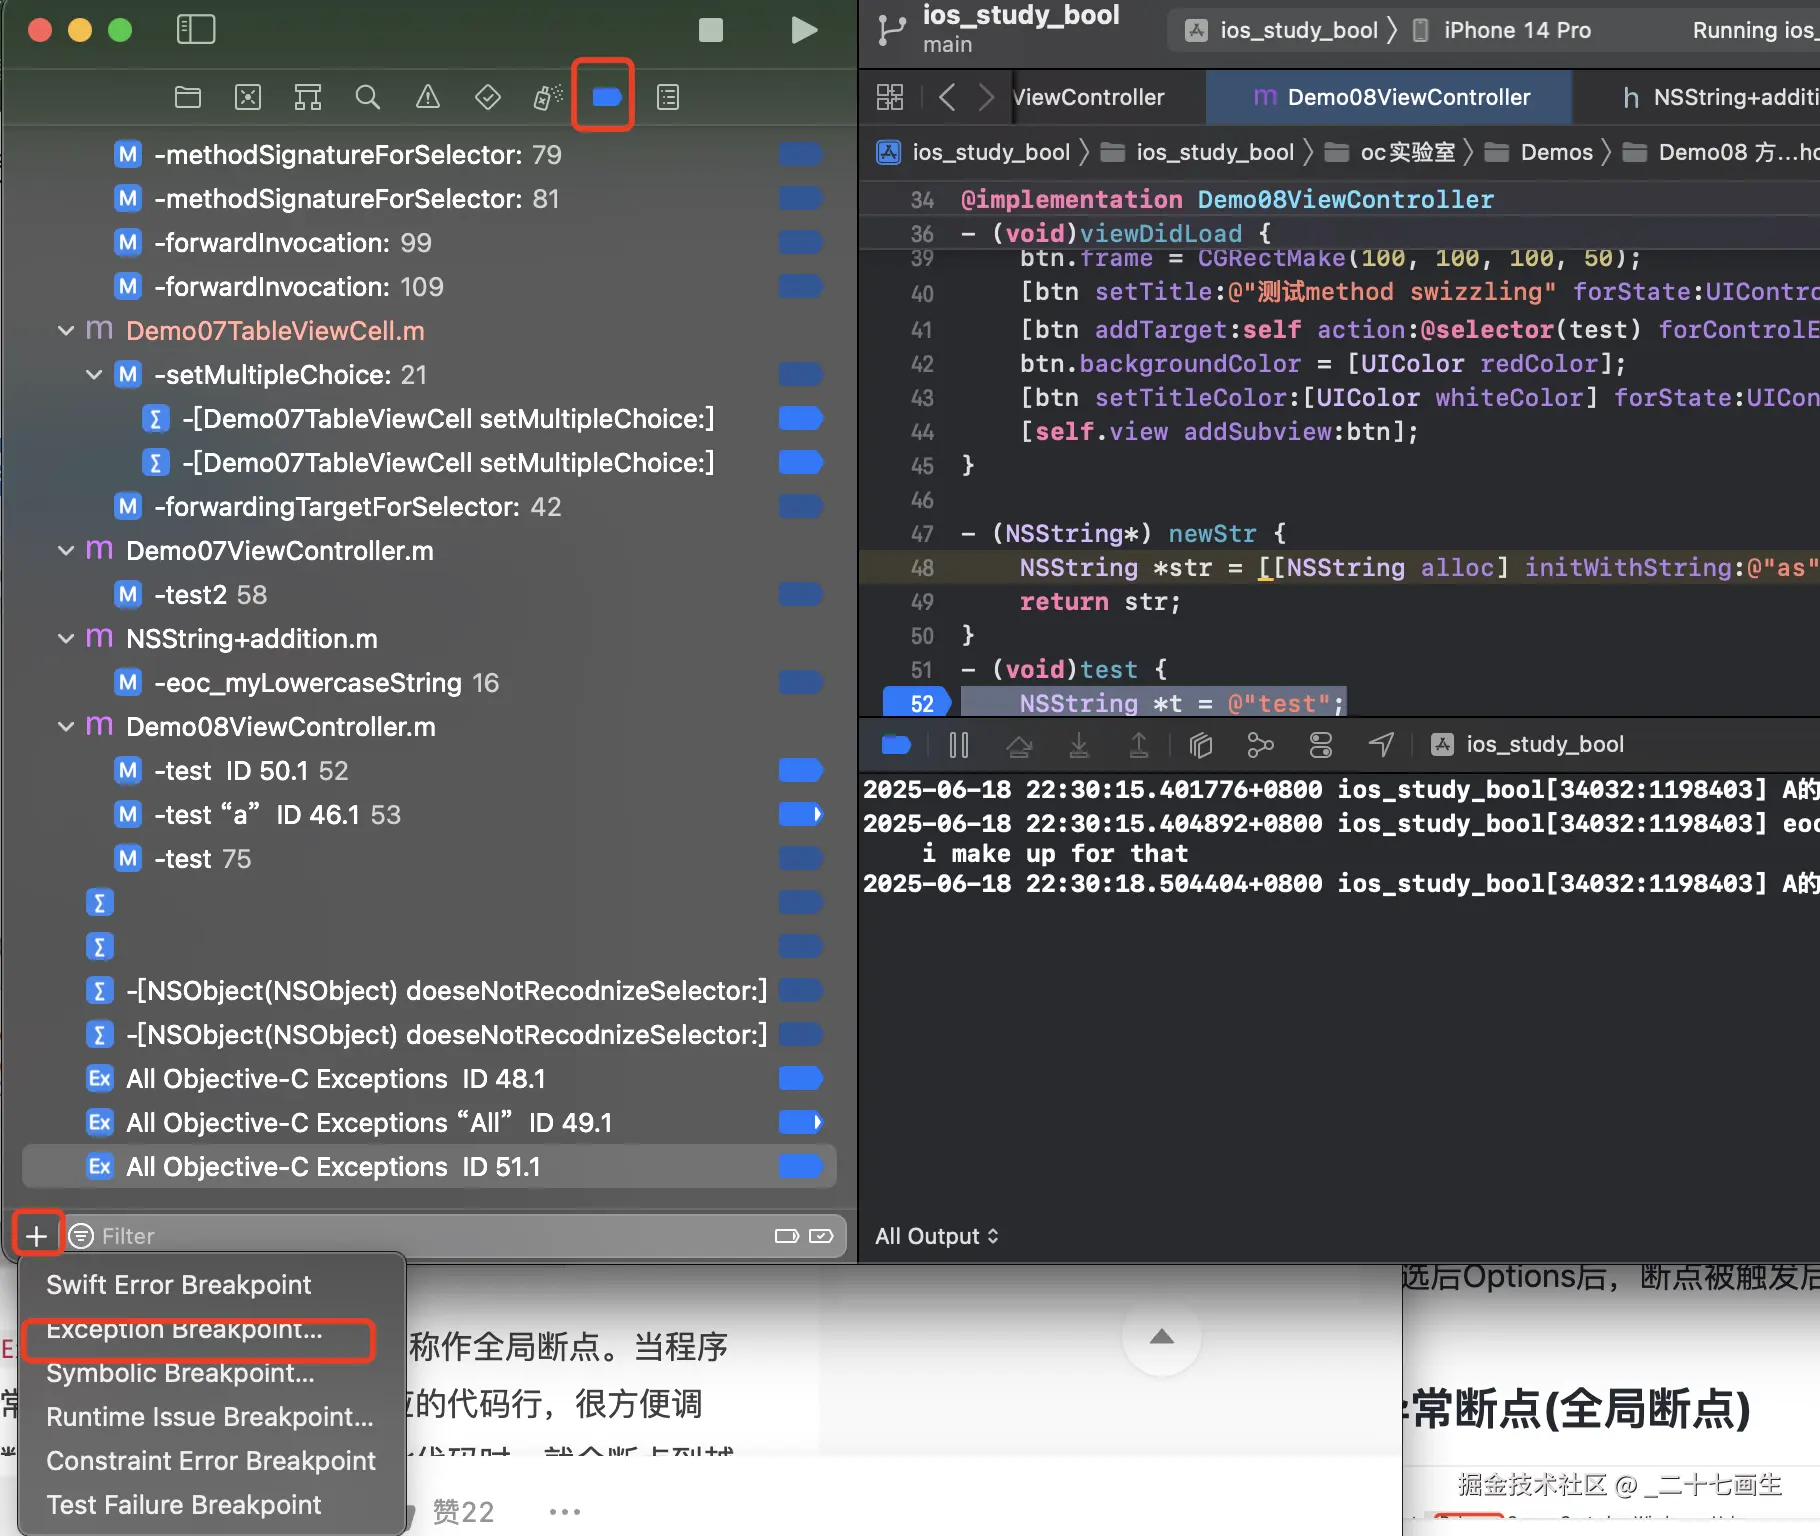Collapse the -setMultipleChoice: 21 row

(x=94, y=375)
